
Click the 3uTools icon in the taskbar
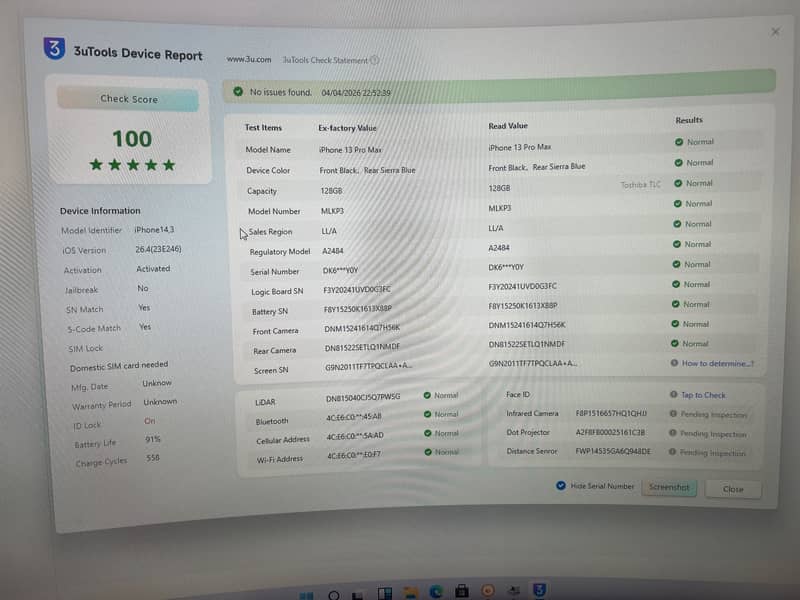coord(539,590)
